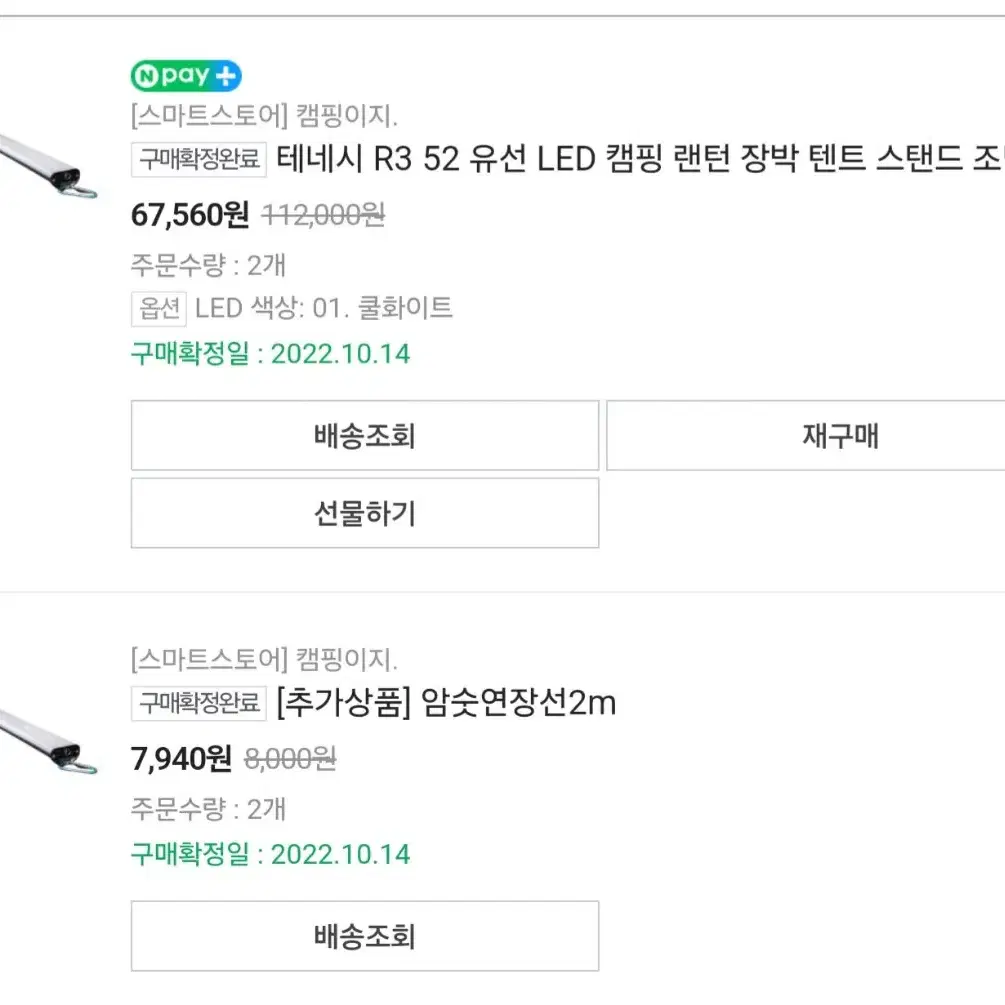
Task: Open 테네시 R3 52 유선 LED product title
Action: pos(640,158)
